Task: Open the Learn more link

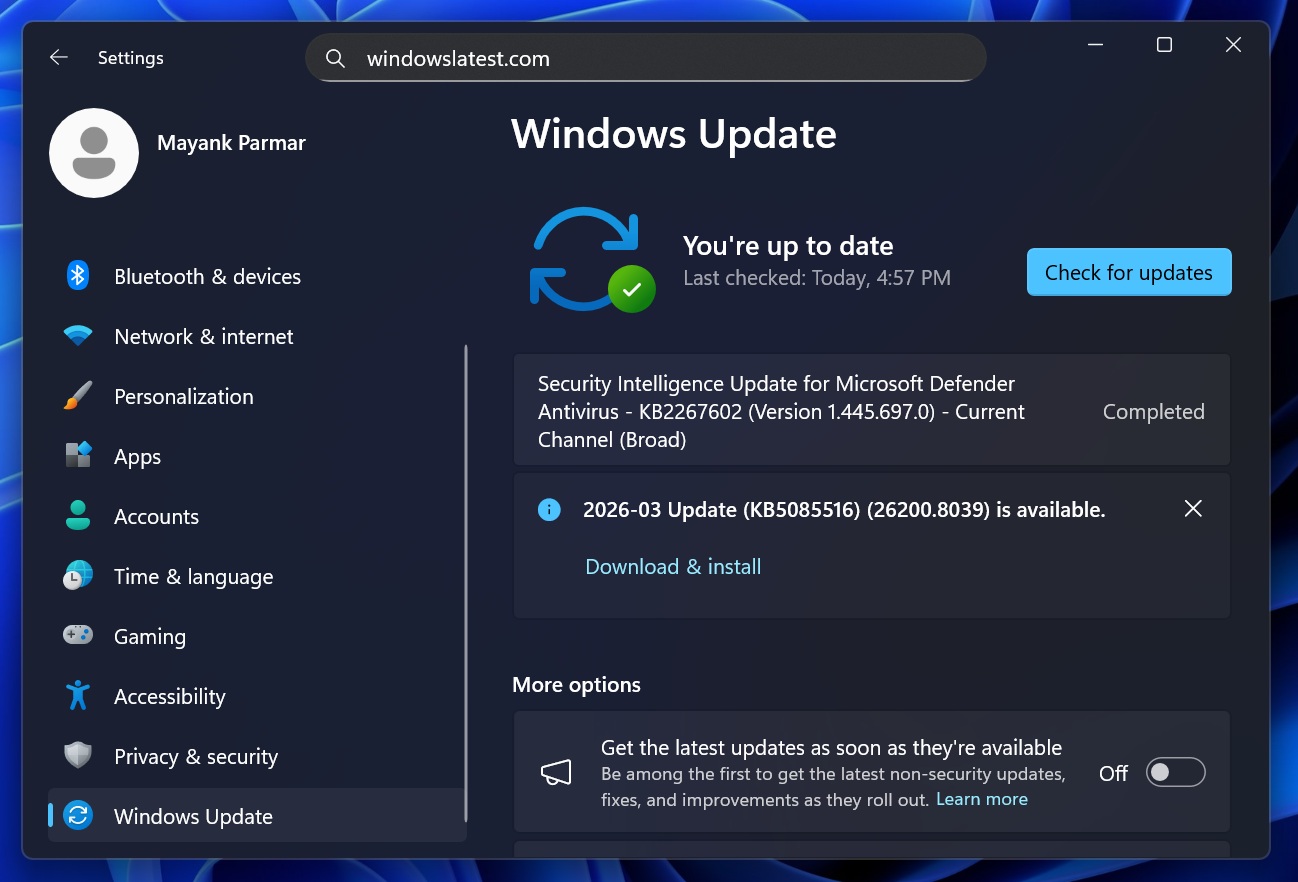Action: [x=981, y=799]
